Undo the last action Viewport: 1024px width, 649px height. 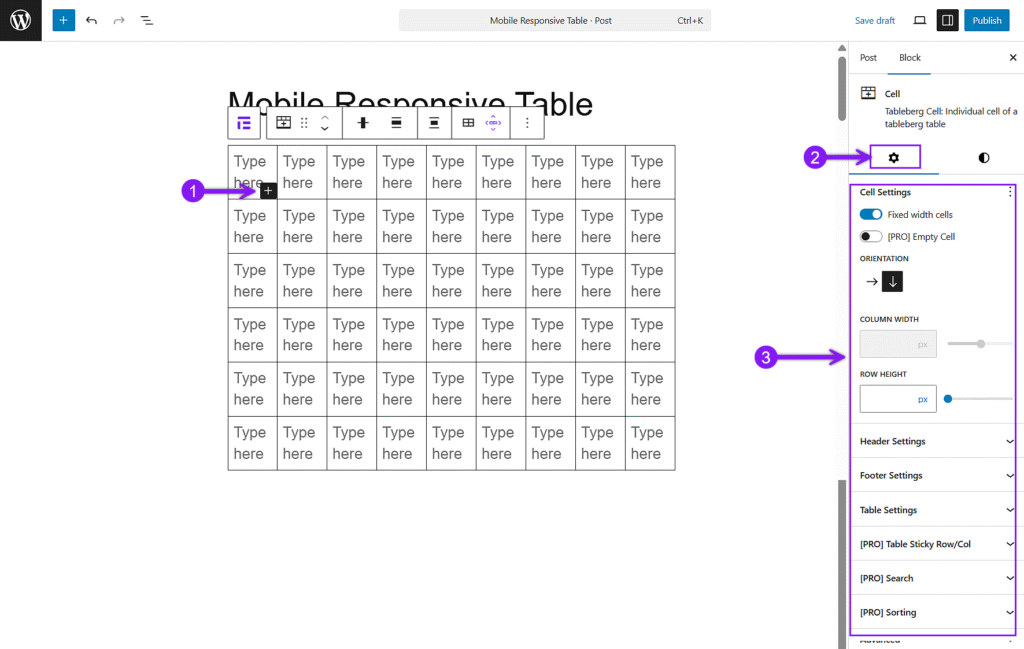91,20
